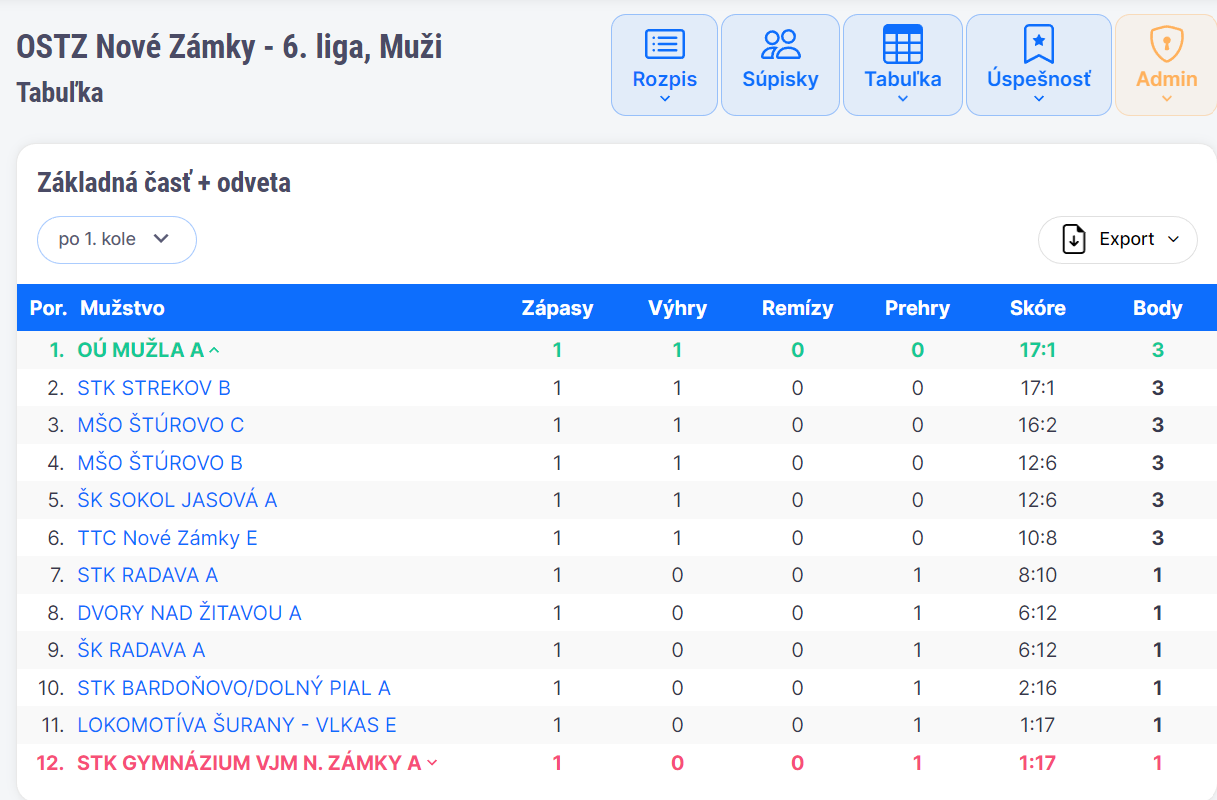Open the 'po 1. kole' round dropdown
This screenshot has height=800, width=1217.
click(x=117, y=240)
